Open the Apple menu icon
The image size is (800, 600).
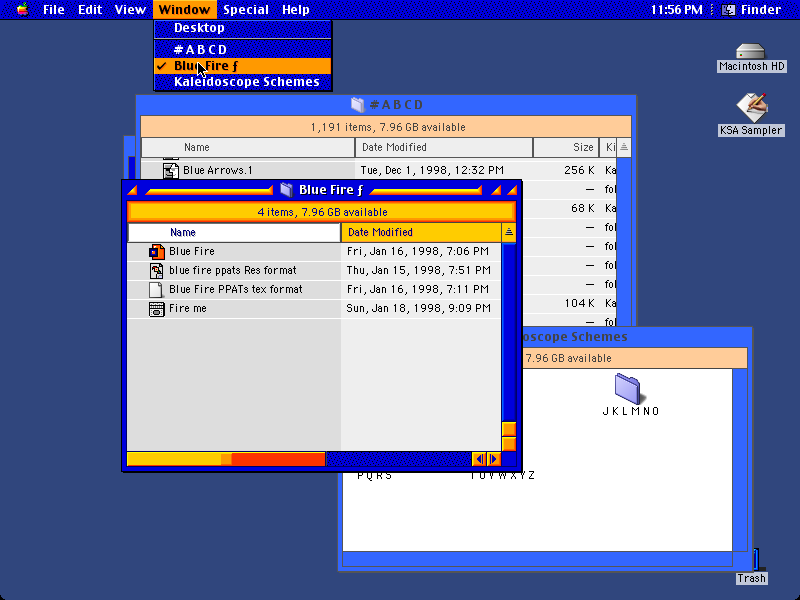tap(22, 9)
